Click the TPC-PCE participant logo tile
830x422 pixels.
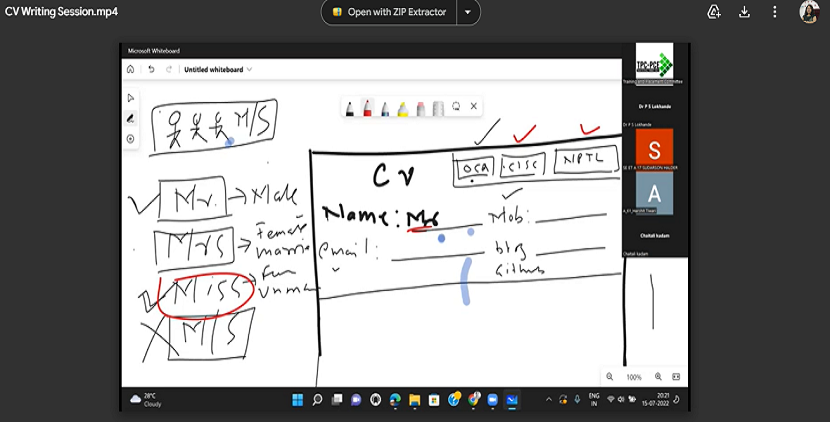pyautogui.click(x=654, y=62)
